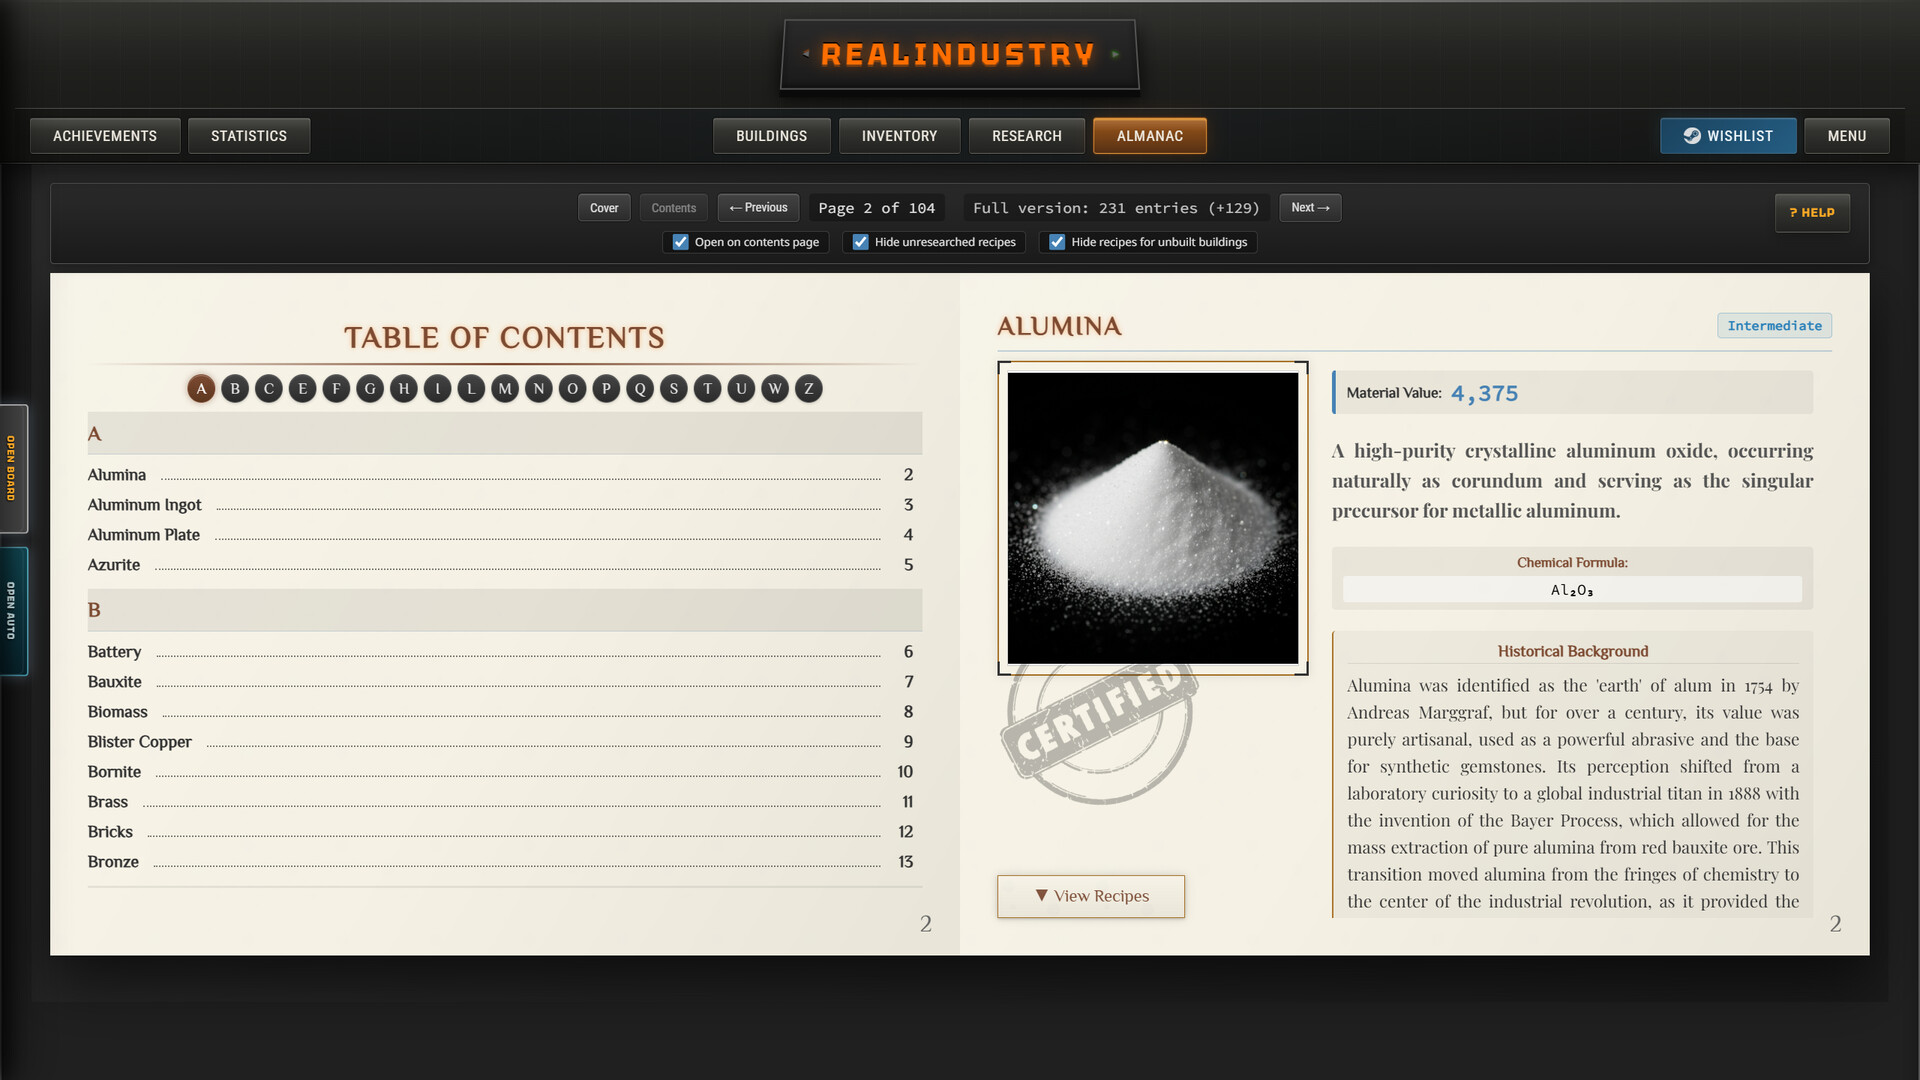Jump to letter F in the index
Screen dimensions: 1920x1080
pos(336,389)
